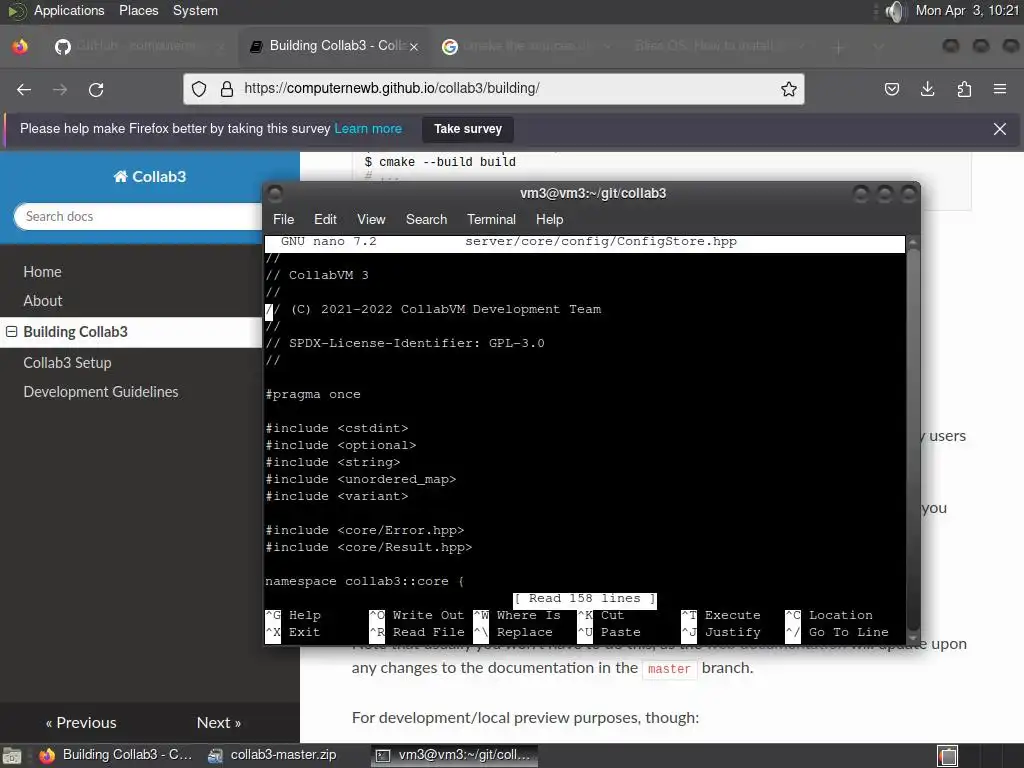Viewport: 1024px width, 768px height.
Task: Click the Take survey button
Action: coord(468,129)
